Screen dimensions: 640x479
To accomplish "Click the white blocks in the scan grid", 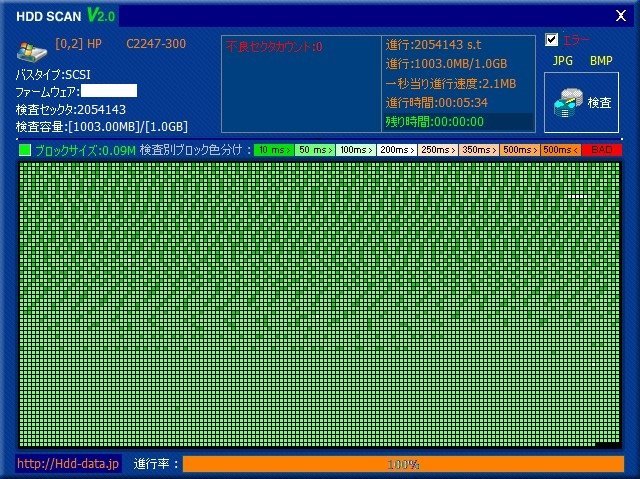I will [x=578, y=196].
